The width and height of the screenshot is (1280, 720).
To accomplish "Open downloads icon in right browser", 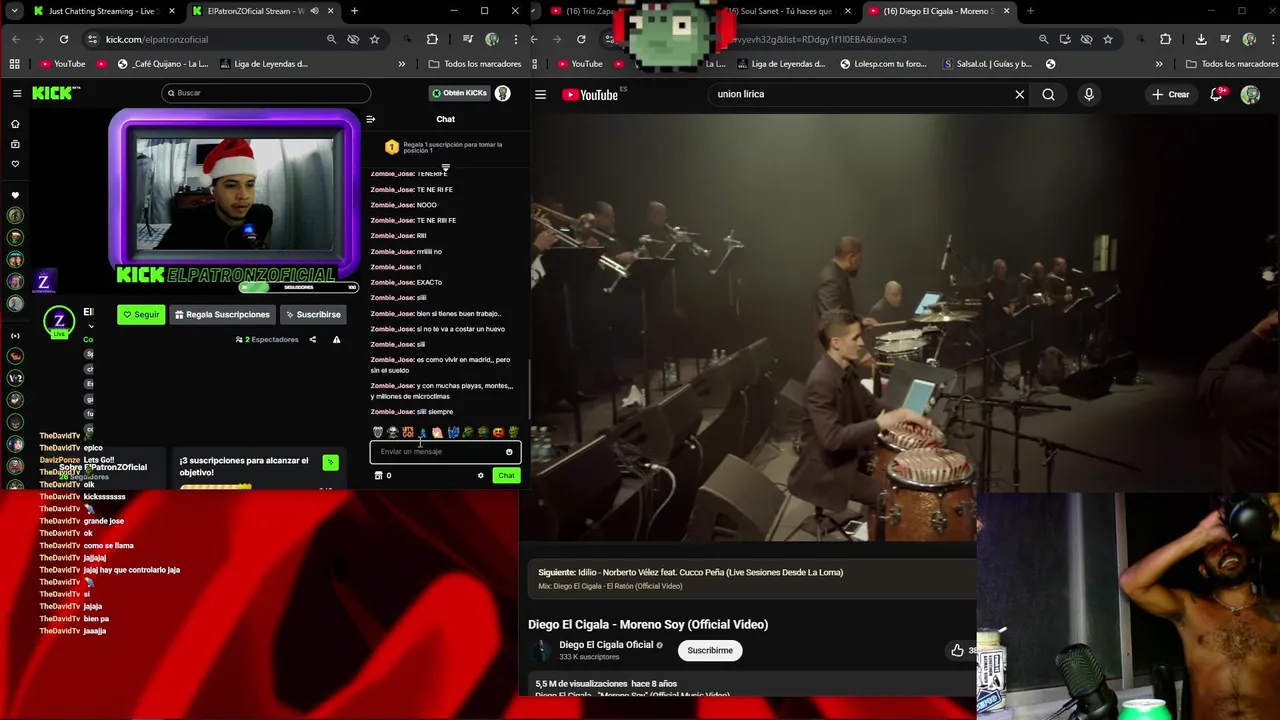I will 1201,39.
